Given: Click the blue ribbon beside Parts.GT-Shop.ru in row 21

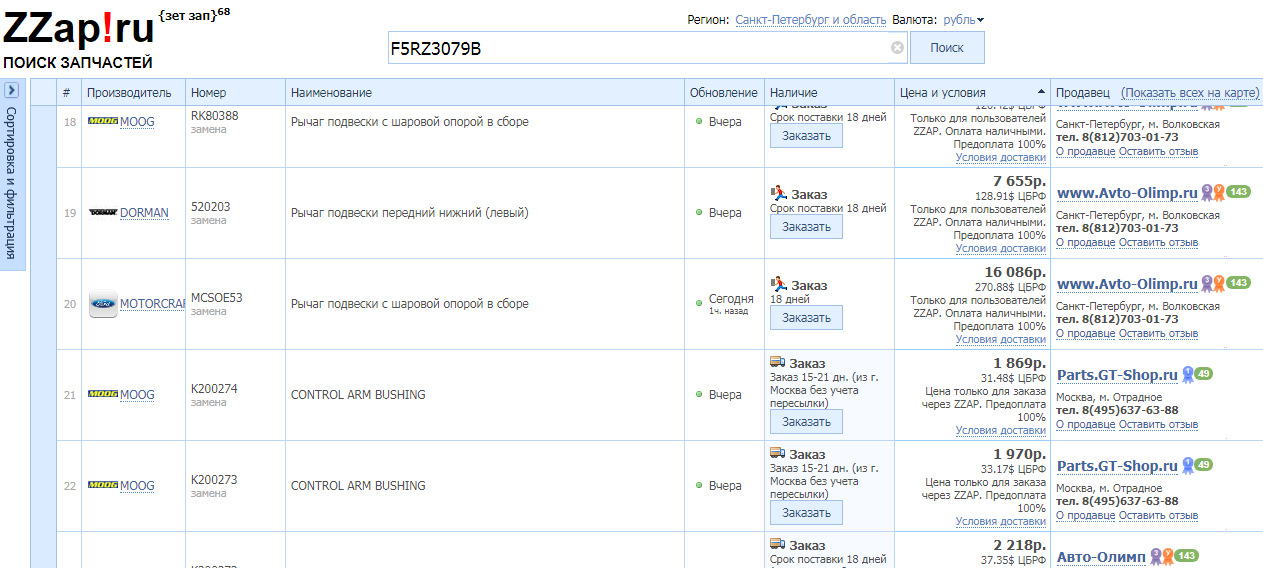Looking at the screenshot, I should tap(1188, 375).
